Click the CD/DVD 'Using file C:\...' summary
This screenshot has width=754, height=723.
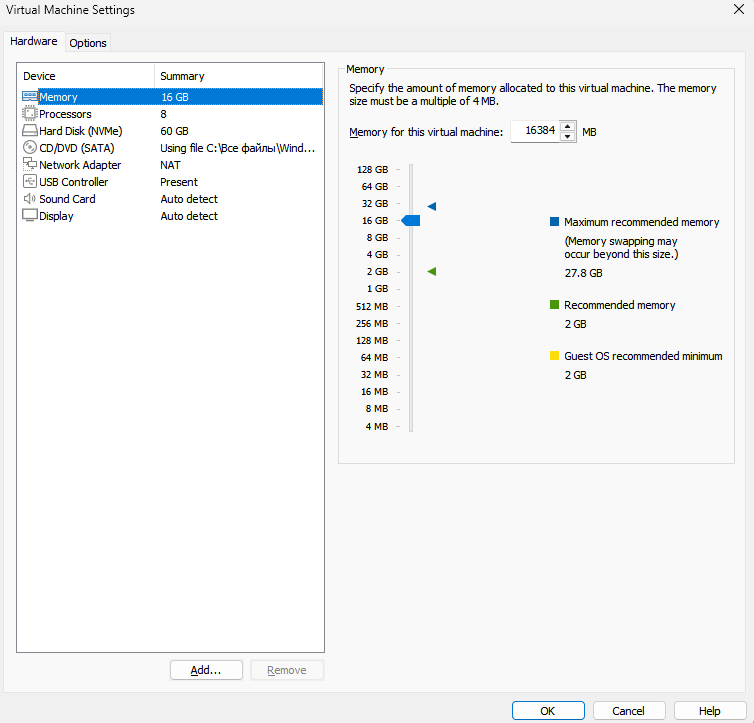pos(238,148)
